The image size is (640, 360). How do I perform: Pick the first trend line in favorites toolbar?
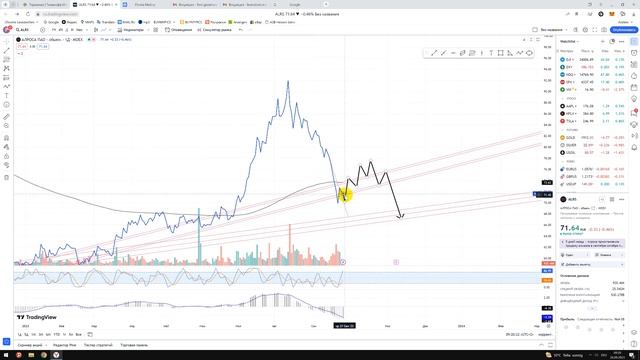[434, 53]
